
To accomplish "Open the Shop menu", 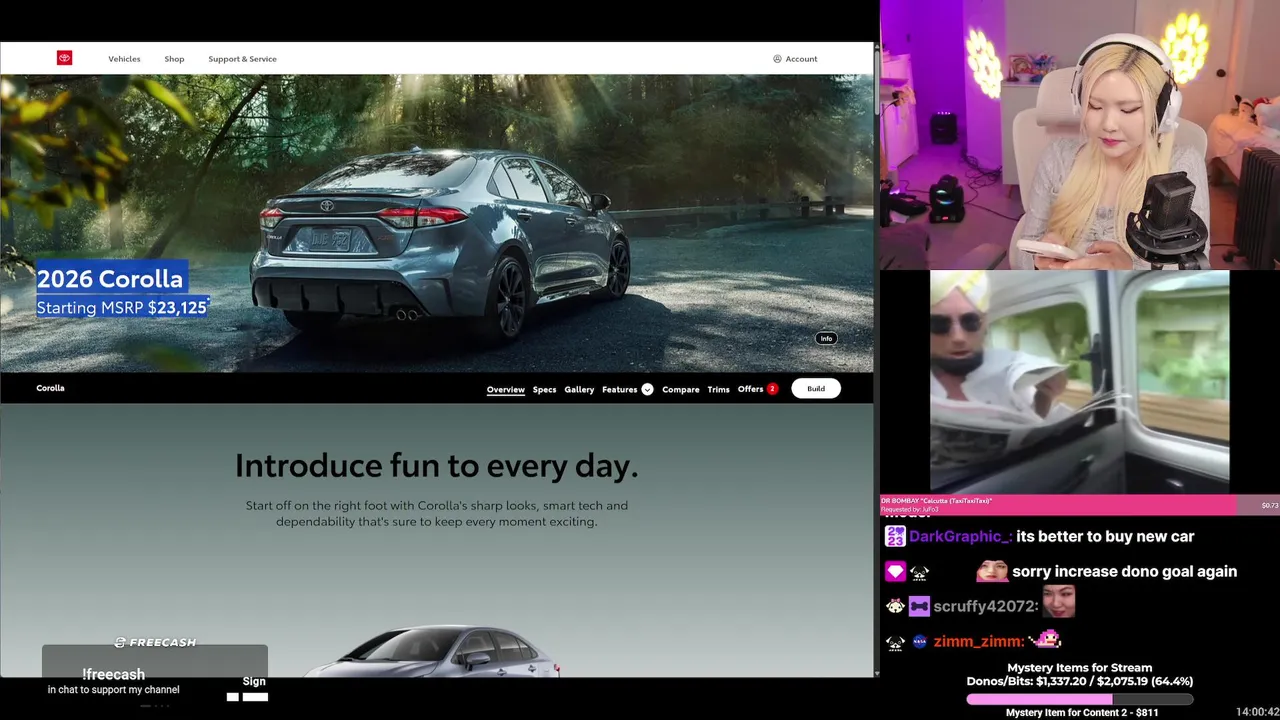I will [x=174, y=59].
